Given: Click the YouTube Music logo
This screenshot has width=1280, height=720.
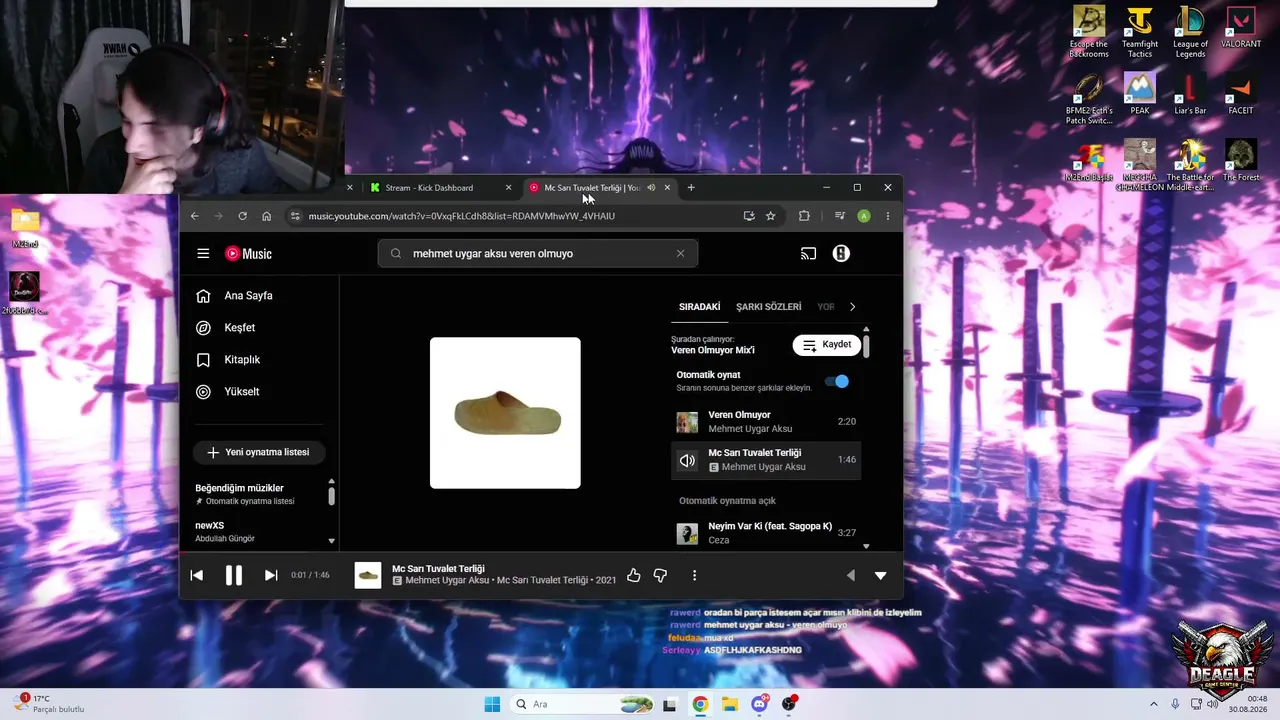Looking at the screenshot, I should (x=248, y=254).
